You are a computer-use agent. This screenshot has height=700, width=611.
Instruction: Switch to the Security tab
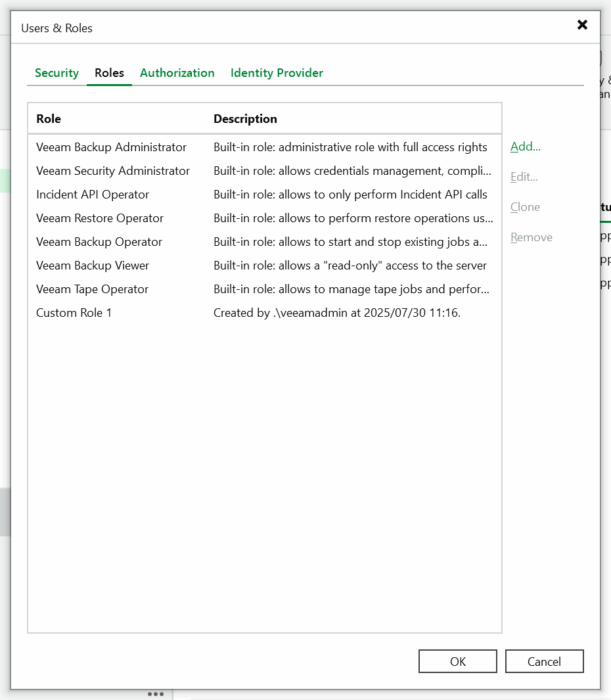[57, 73]
